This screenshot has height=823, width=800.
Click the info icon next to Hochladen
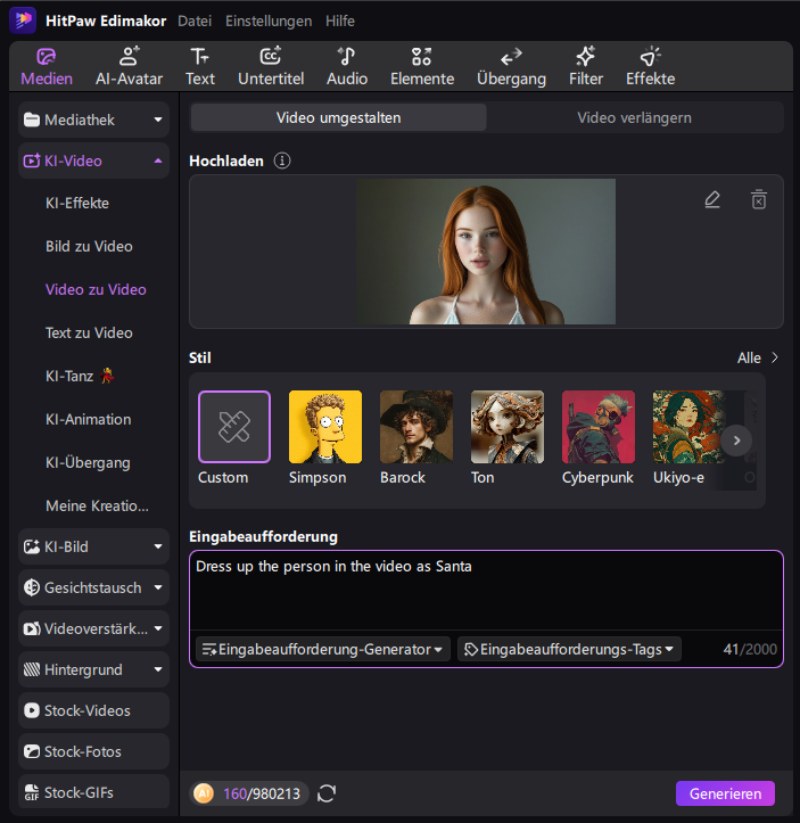pyautogui.click(x=282, y=160)
